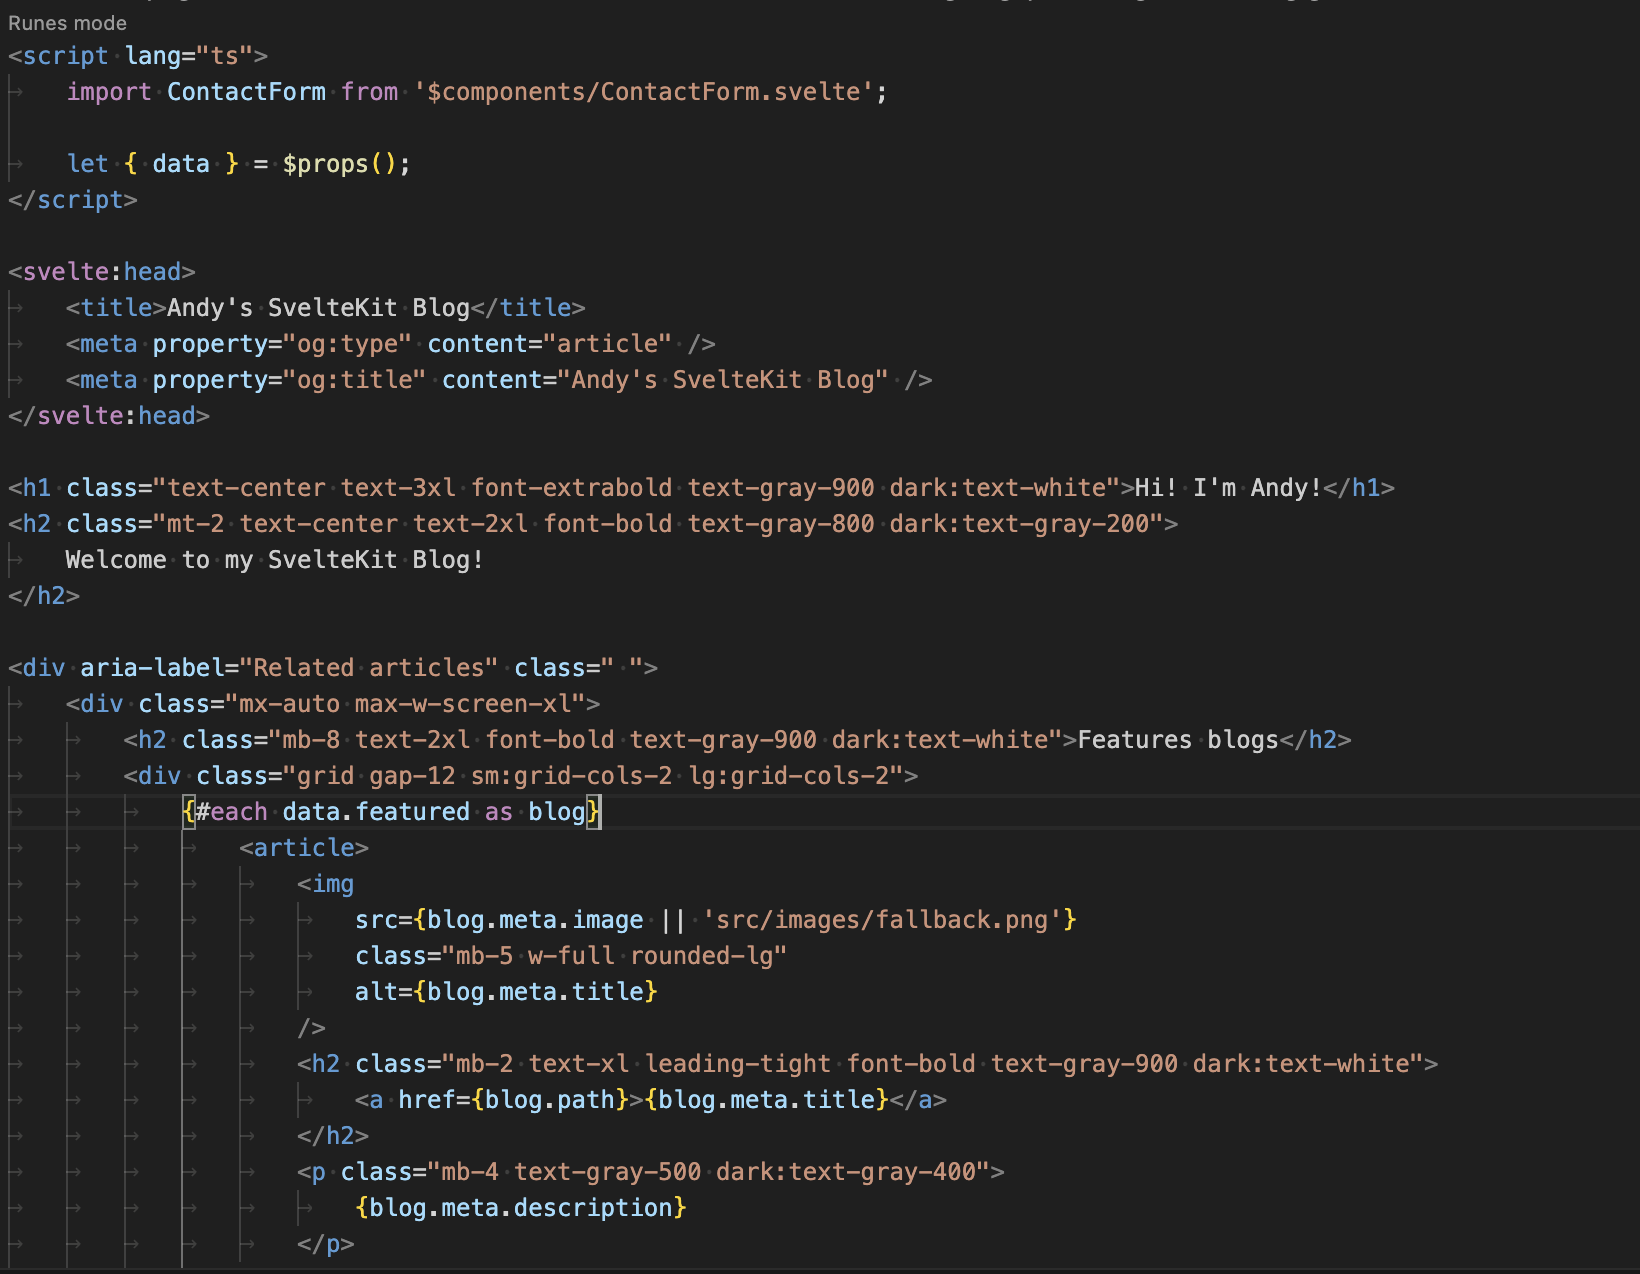Click 'blog.path' in the href attribute
Image resolution: width=1640 pixels, height=1274 pixels.
[x=550, y=1100]
